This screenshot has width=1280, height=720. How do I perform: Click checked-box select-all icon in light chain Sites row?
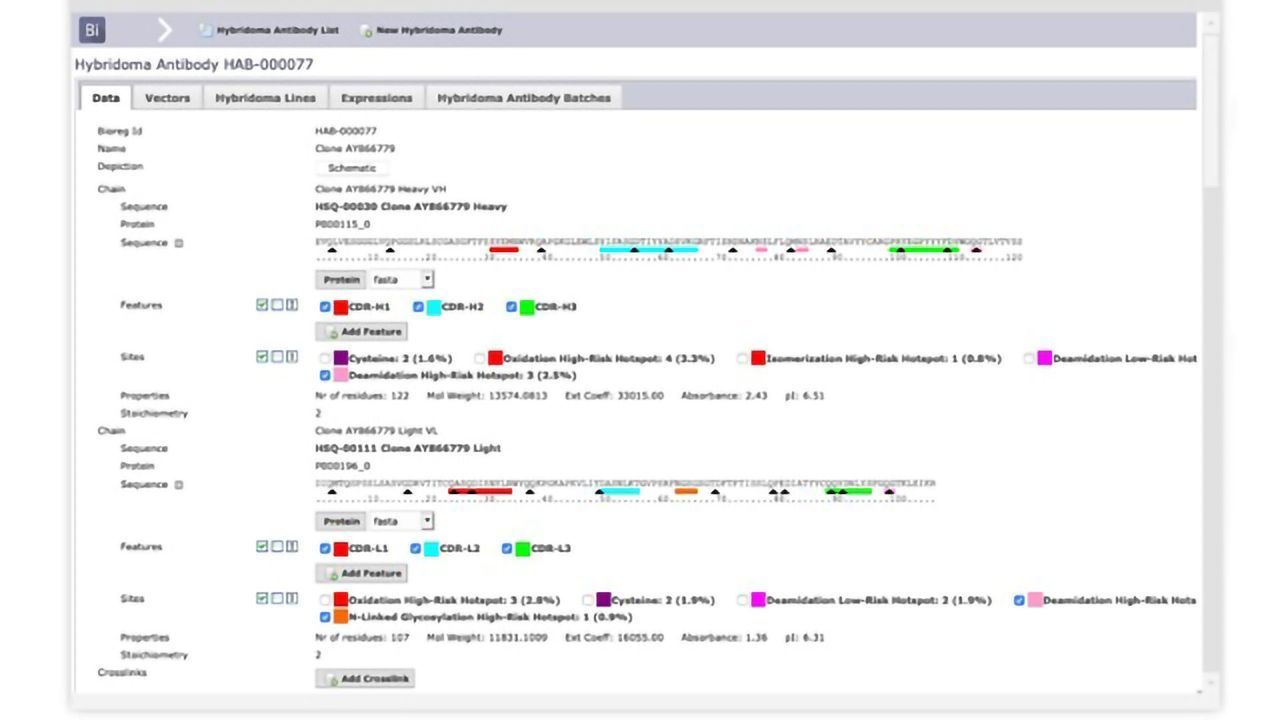pyautogui.click(x=262, y=598)
